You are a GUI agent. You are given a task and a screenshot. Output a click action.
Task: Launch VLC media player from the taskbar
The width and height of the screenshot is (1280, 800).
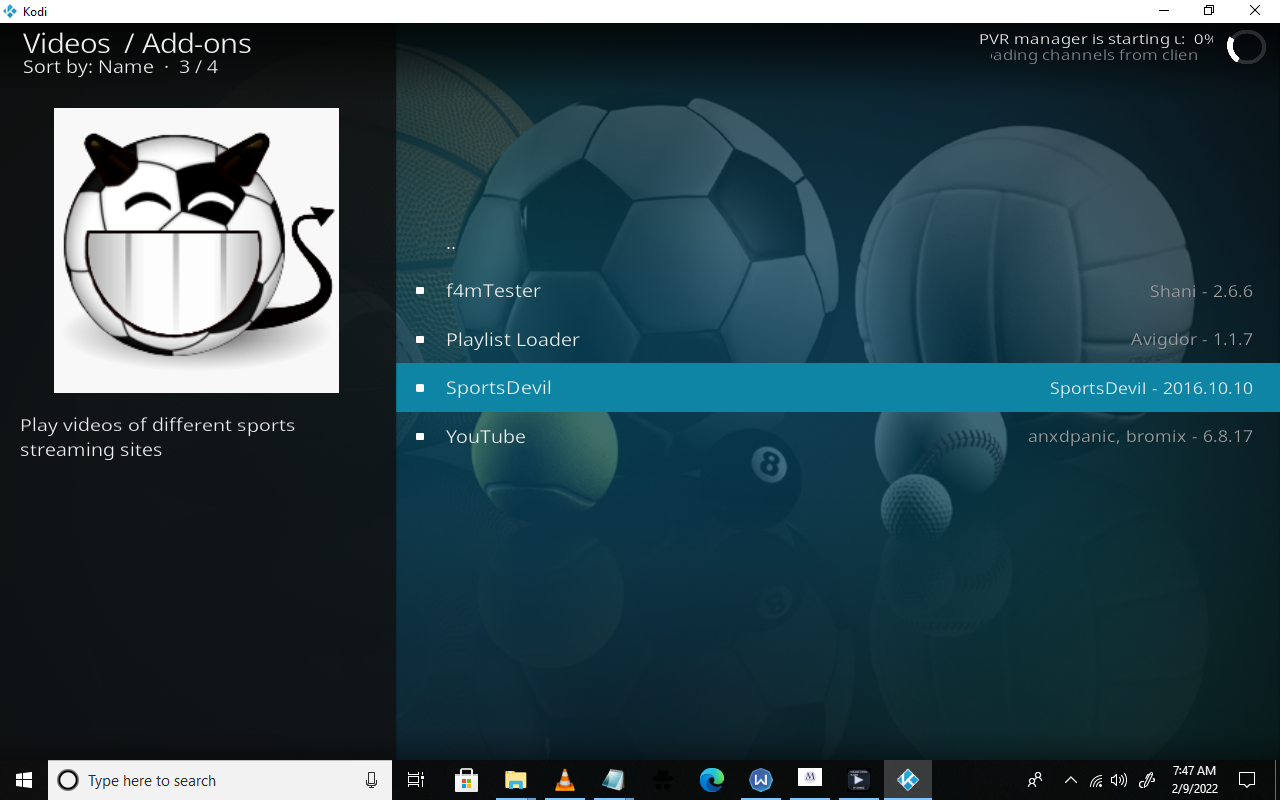(564, 780)
